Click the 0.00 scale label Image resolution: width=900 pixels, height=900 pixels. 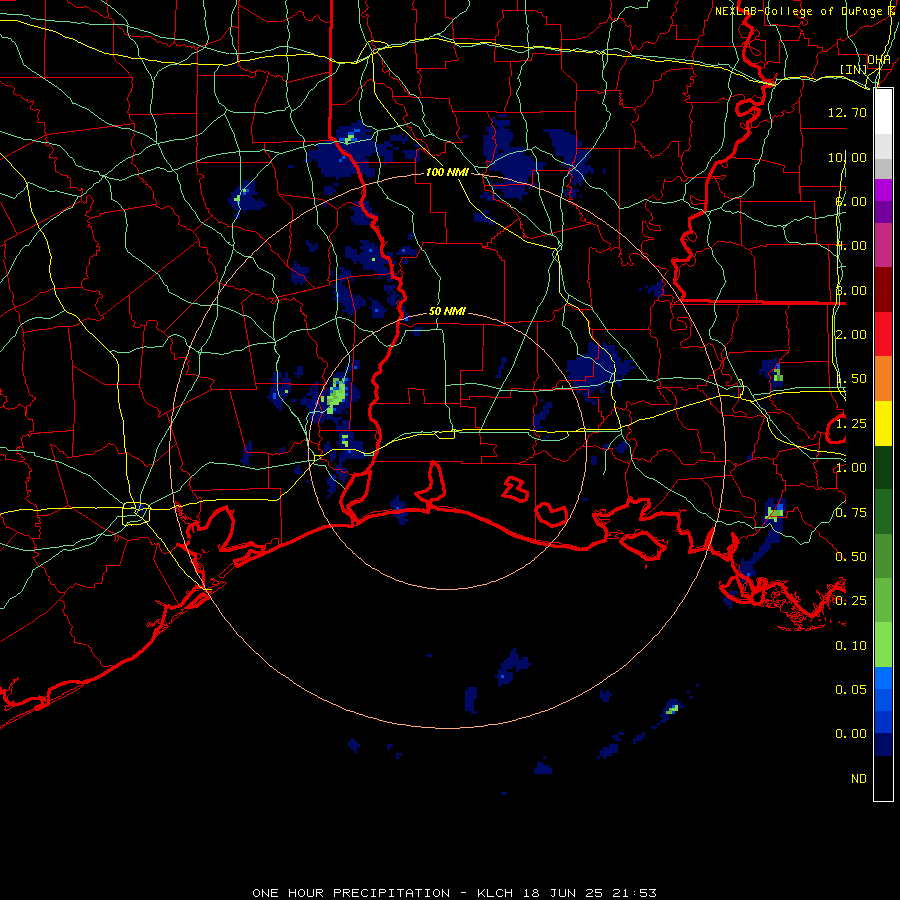(851, 734)
